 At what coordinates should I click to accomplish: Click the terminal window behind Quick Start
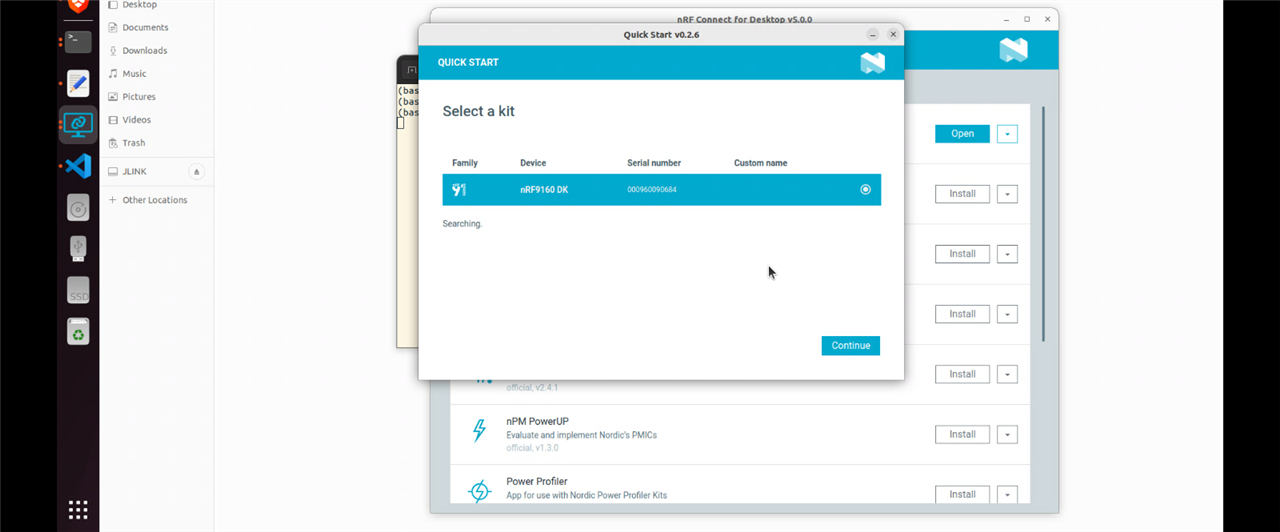click(x=407, y=200)
